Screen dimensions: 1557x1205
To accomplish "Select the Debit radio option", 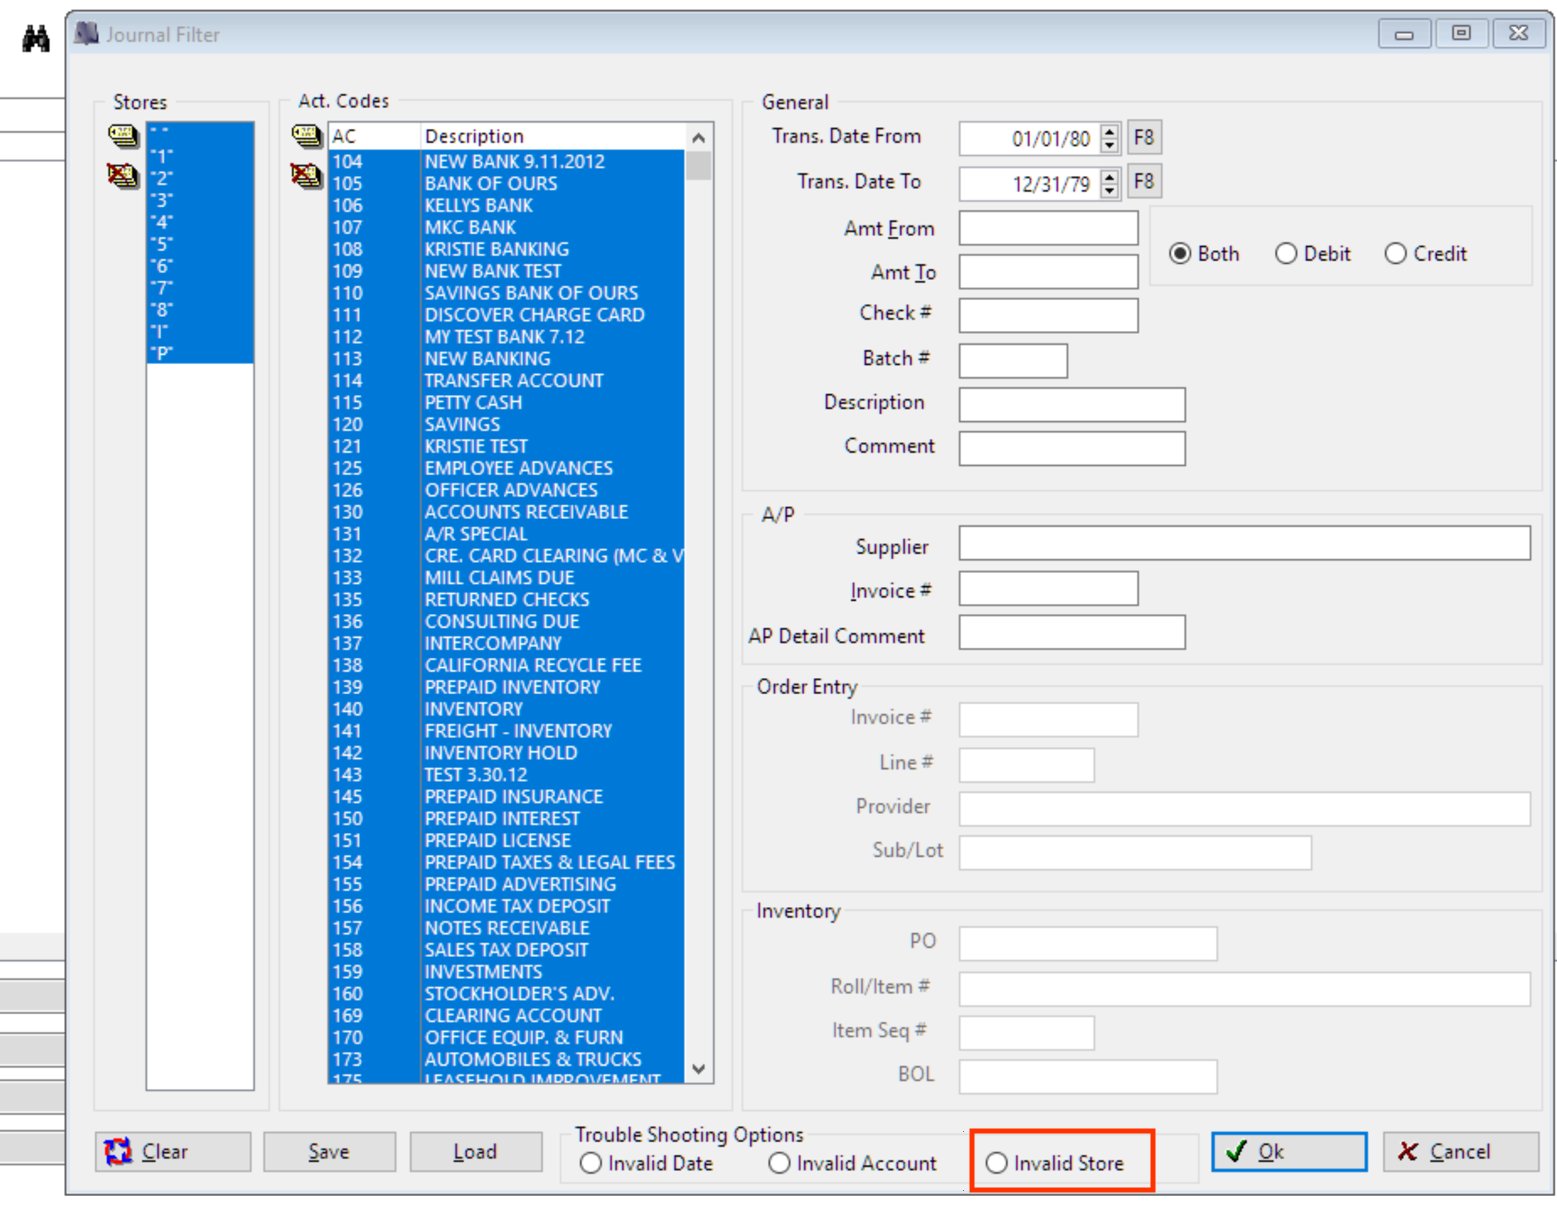I will pos(1313,254).
